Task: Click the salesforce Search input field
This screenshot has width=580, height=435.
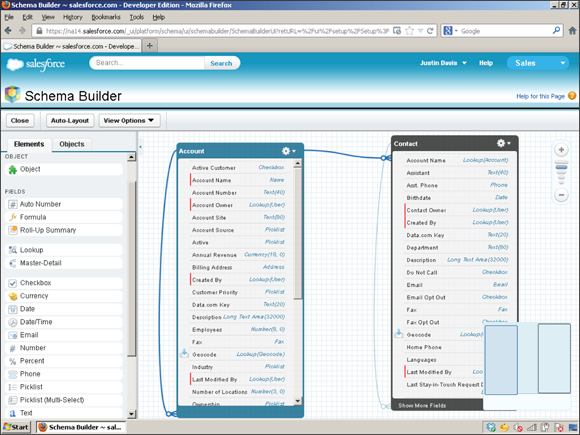Action: (147, 63)
